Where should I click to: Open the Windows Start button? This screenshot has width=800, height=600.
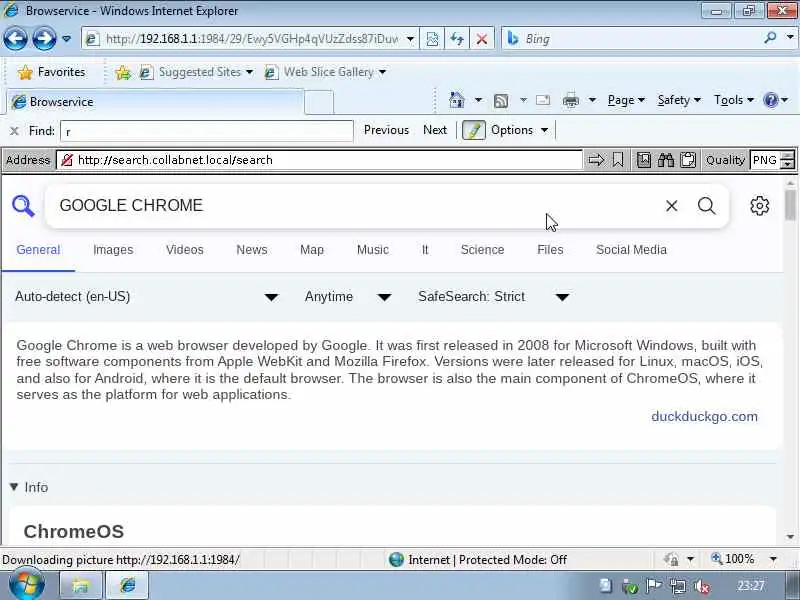tap(27, 585)
